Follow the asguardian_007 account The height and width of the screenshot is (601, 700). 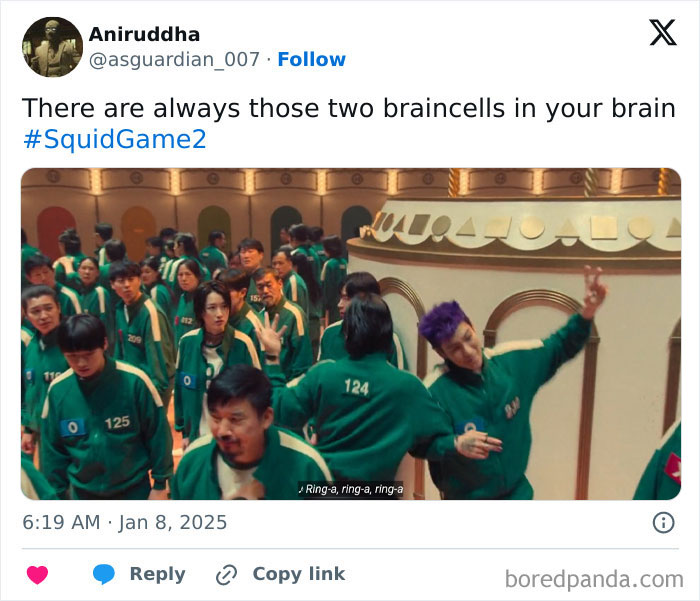click(312, 59)
